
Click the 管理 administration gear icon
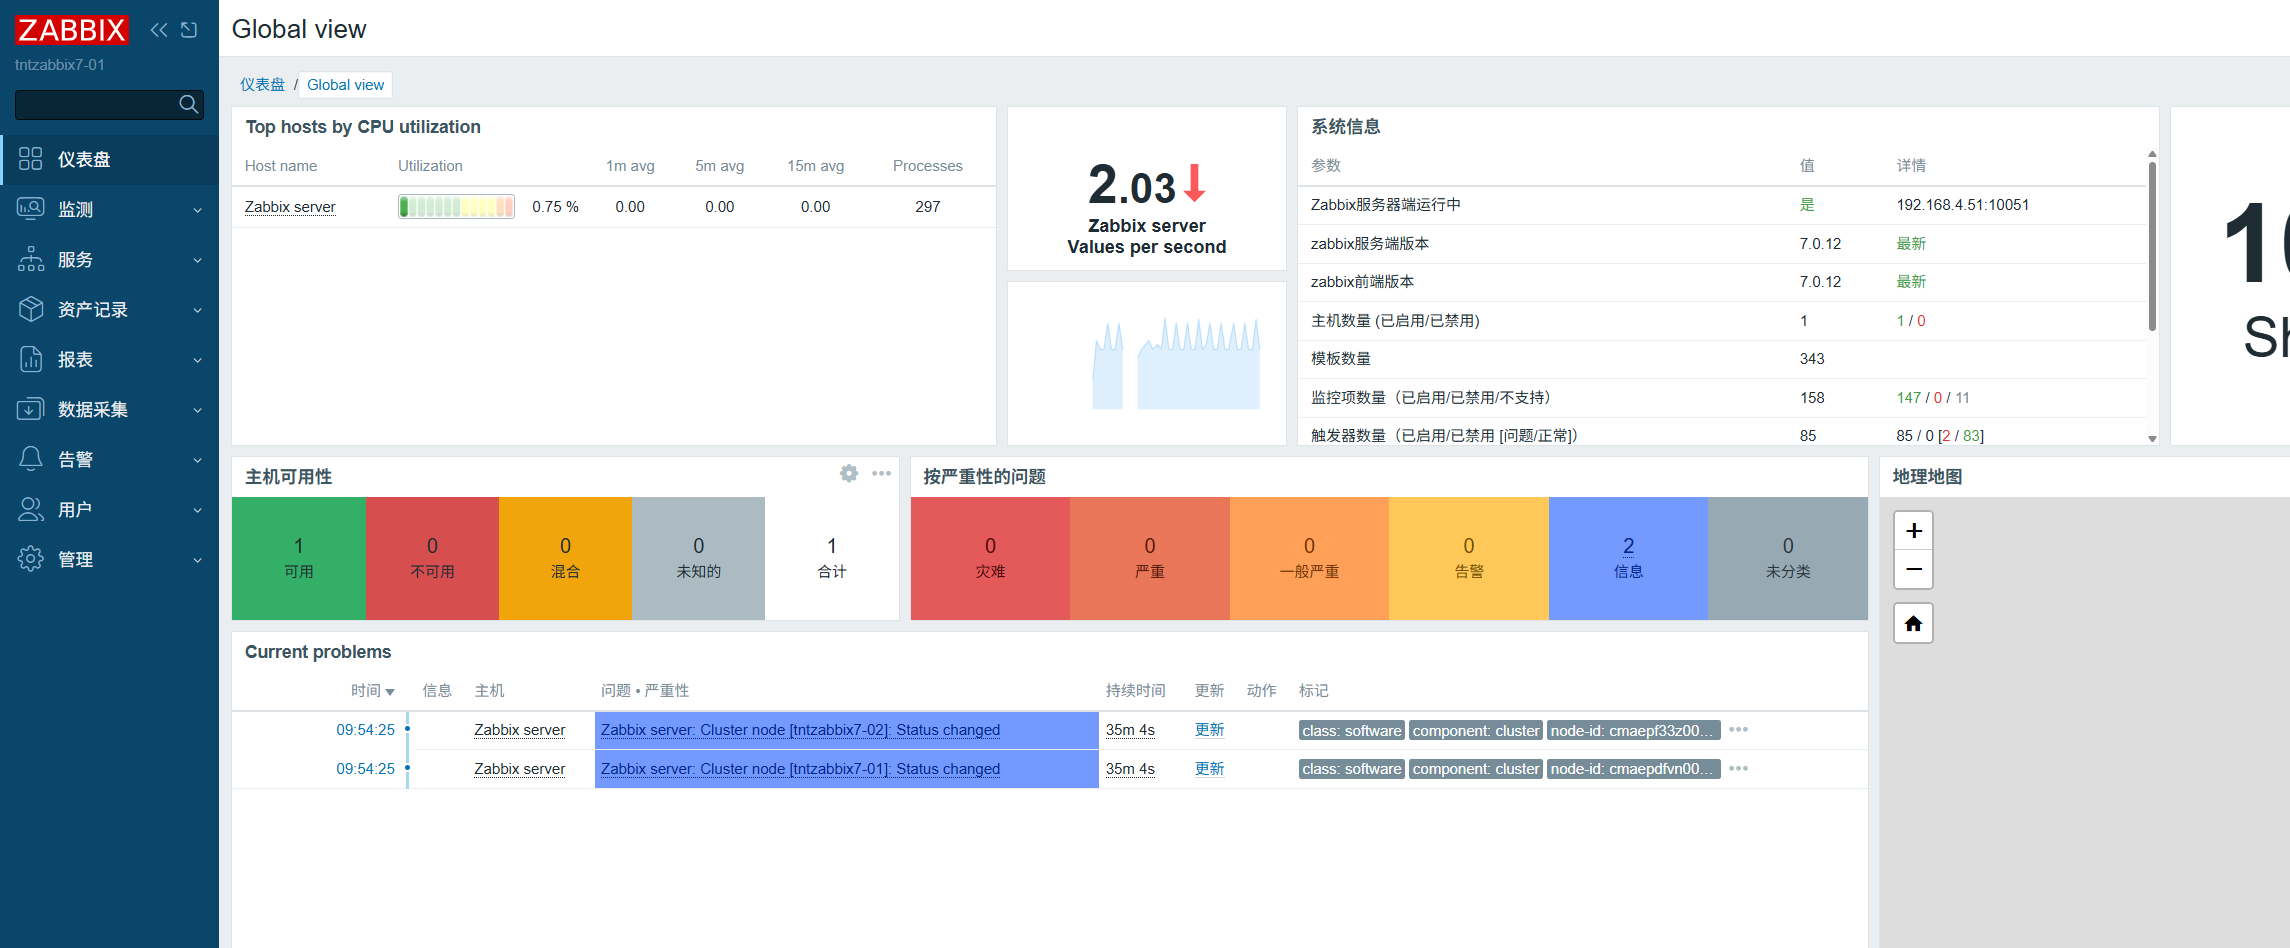(31, 559)
